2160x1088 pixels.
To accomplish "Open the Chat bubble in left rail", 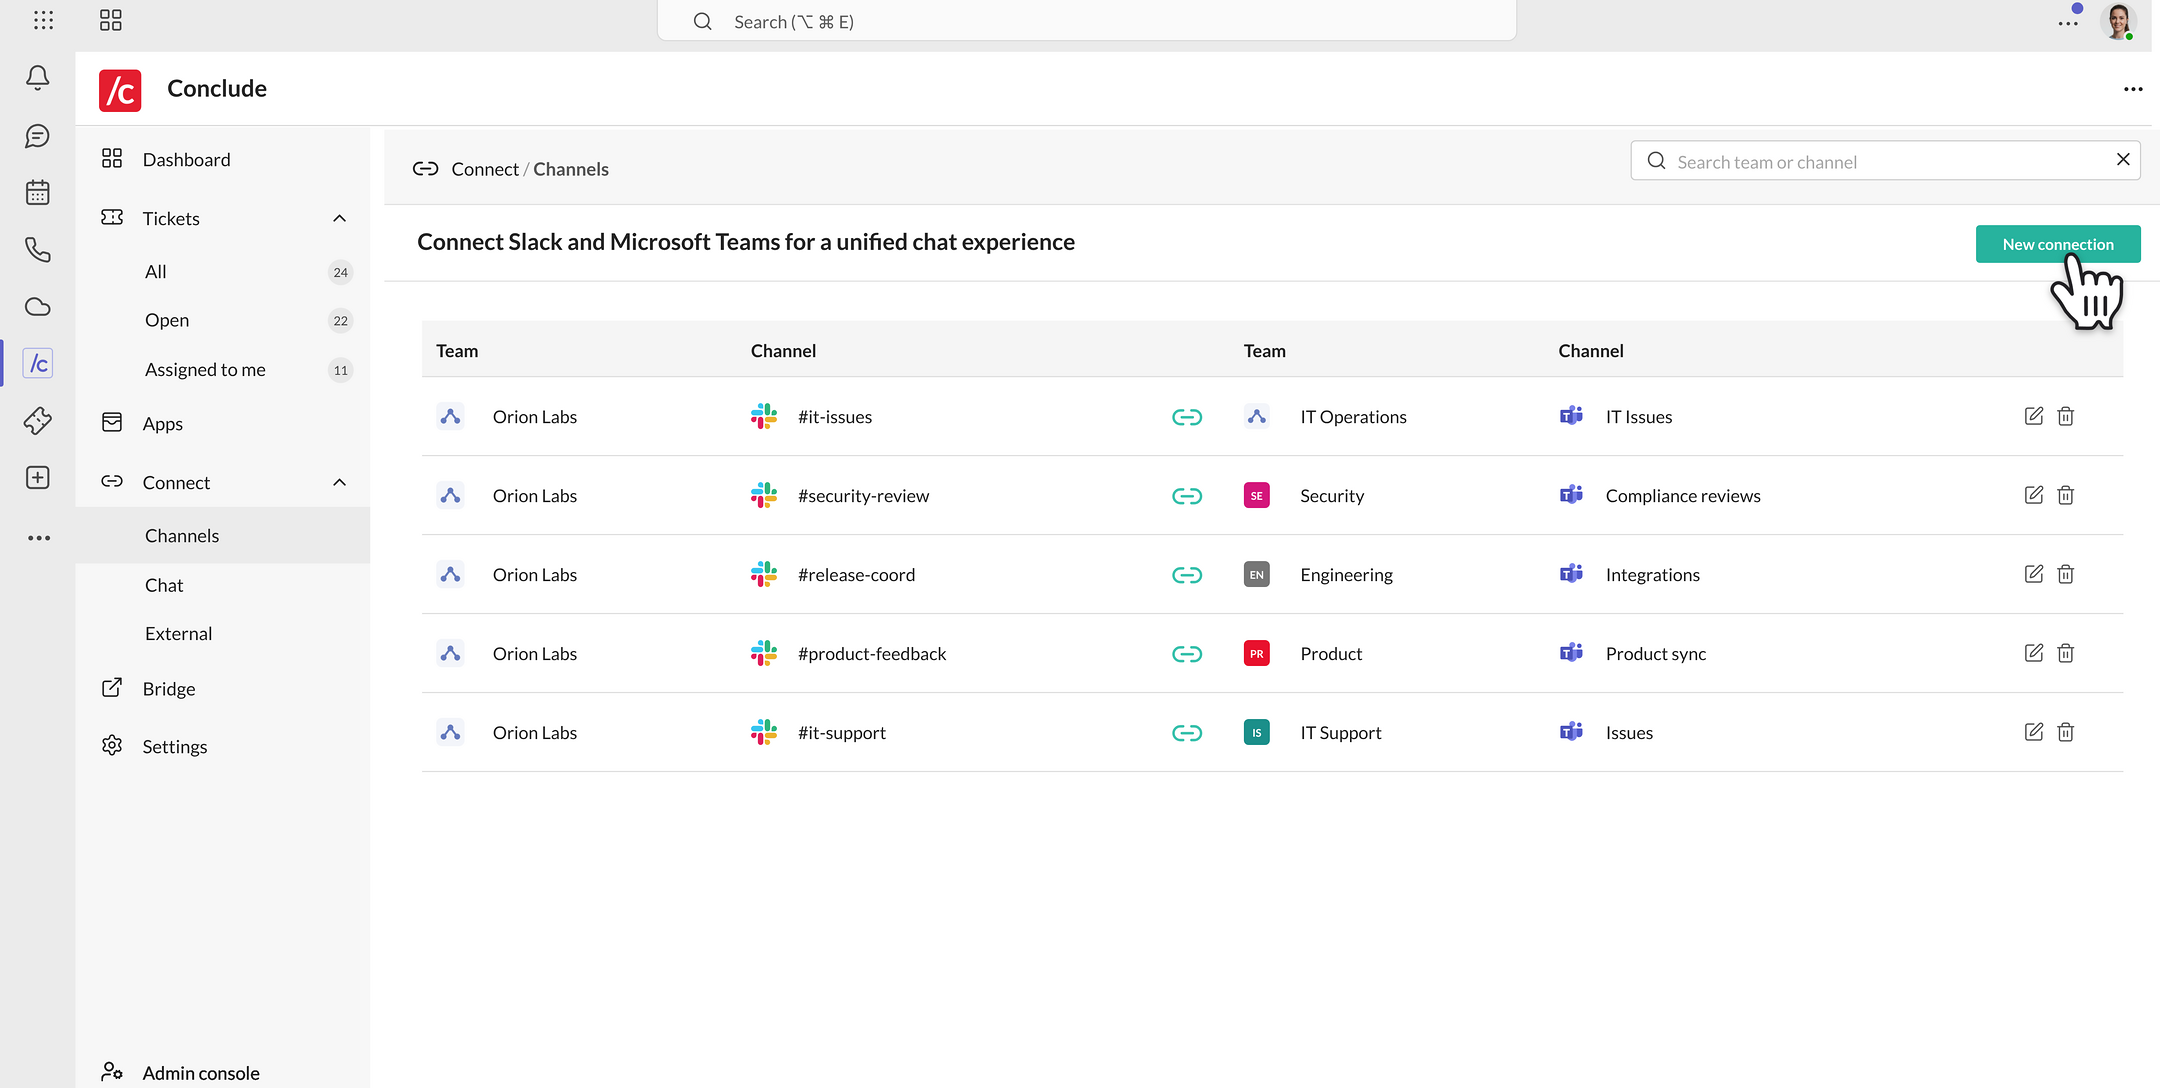I will click(38, 136).
